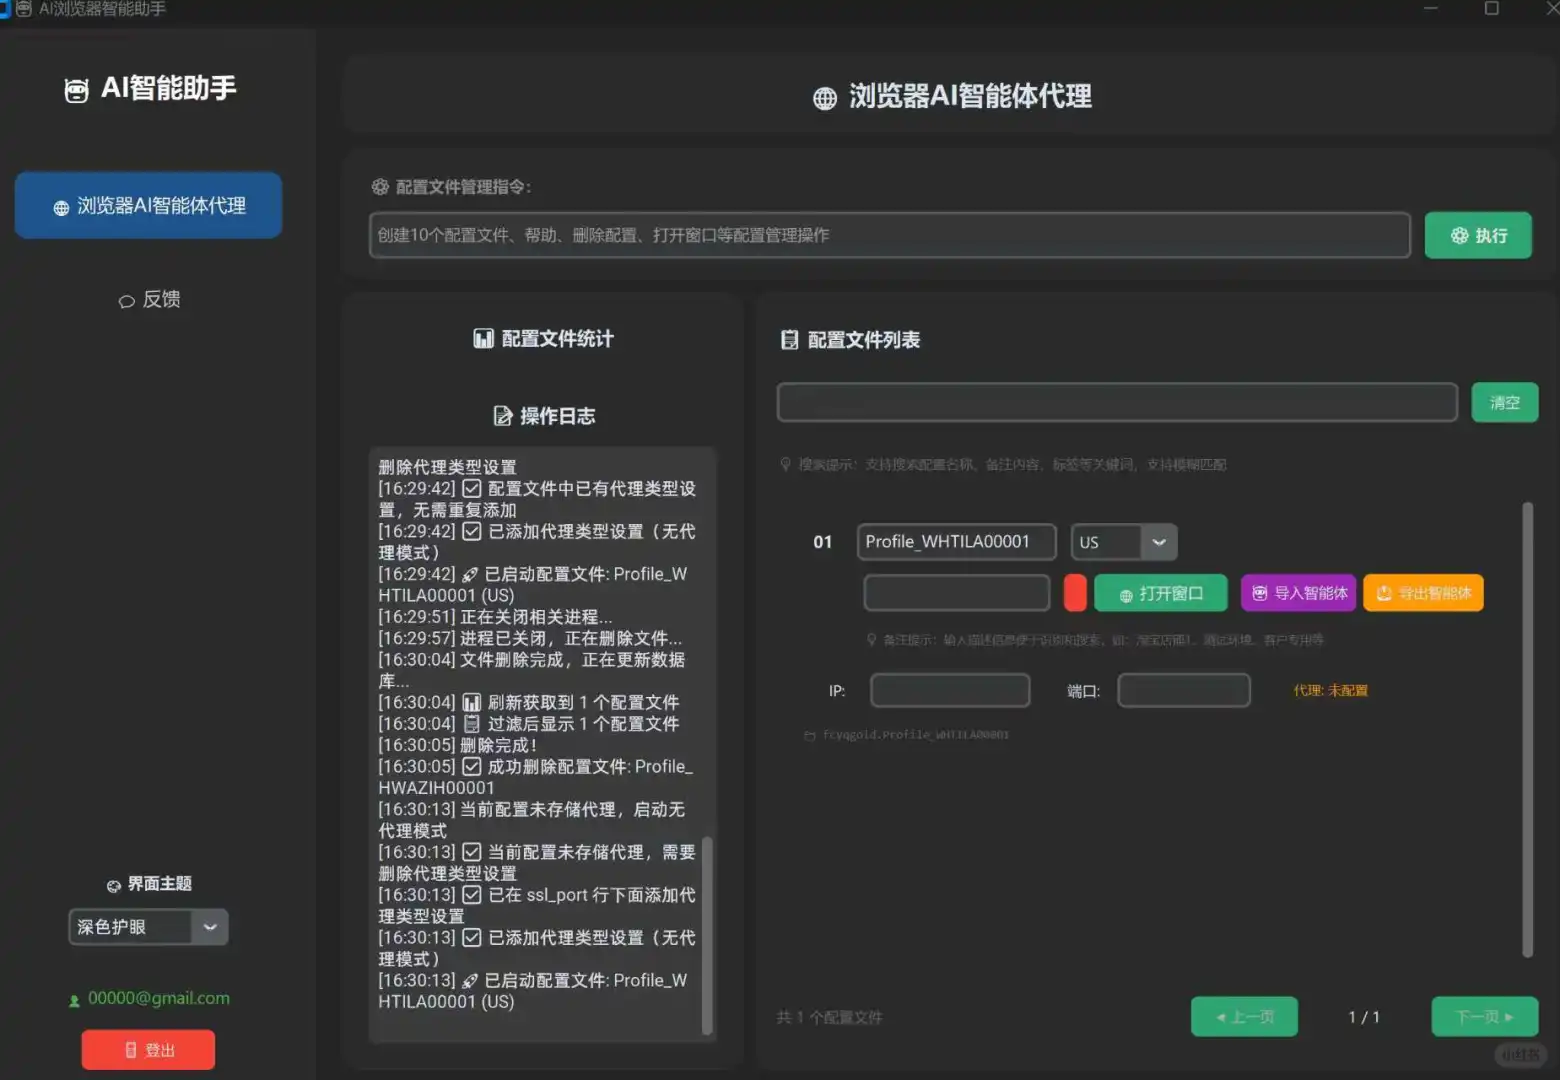Open the US region dropdown

pos(1158,542)
